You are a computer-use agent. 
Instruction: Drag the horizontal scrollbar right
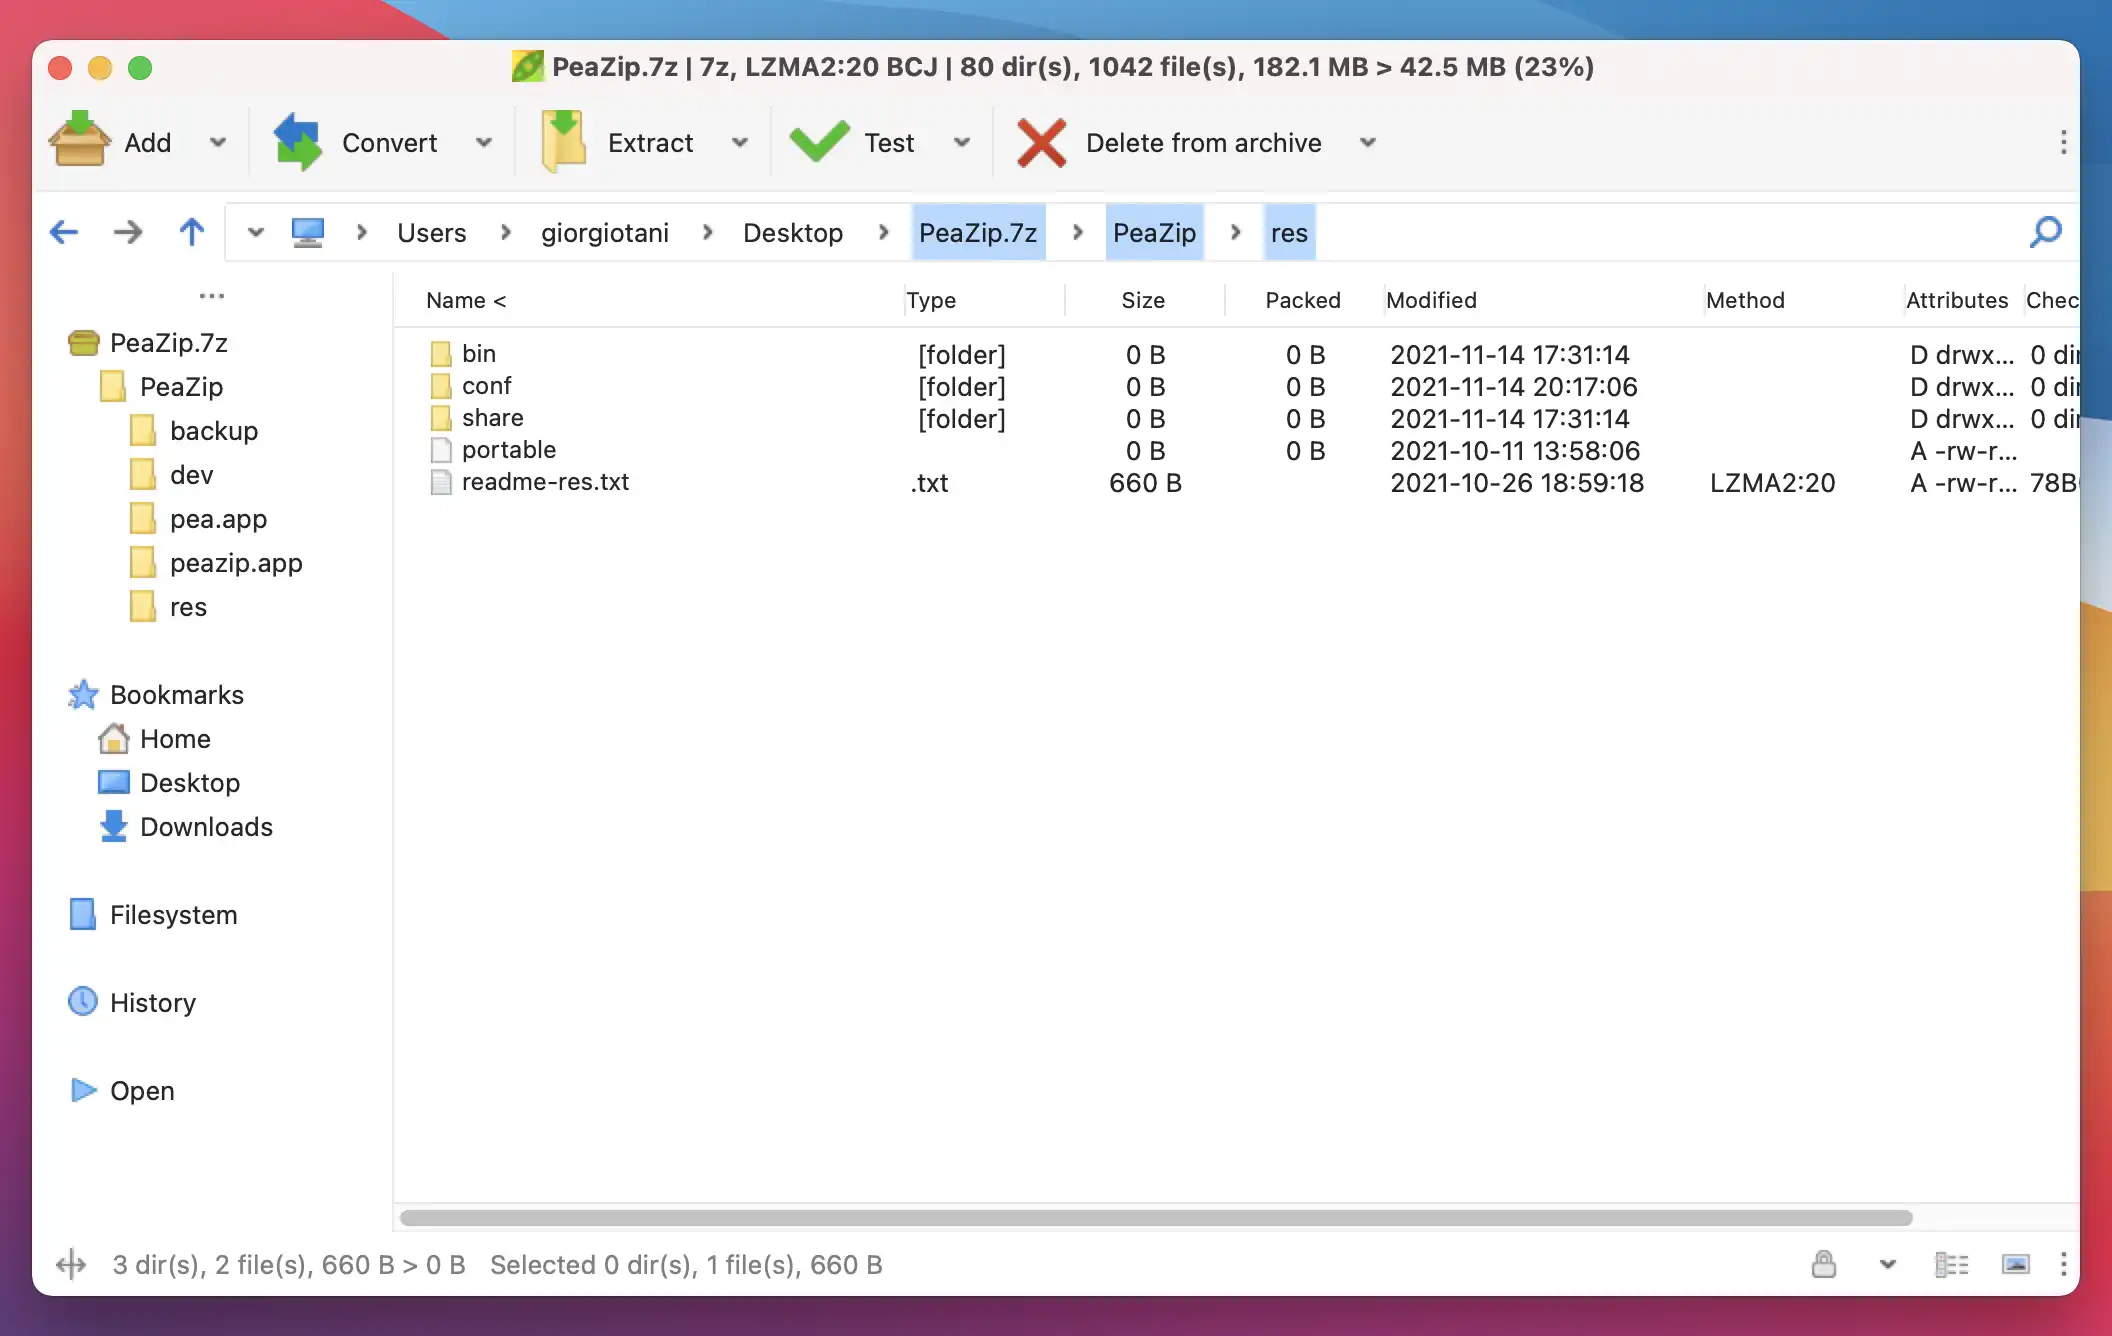coord(1155,1217)
